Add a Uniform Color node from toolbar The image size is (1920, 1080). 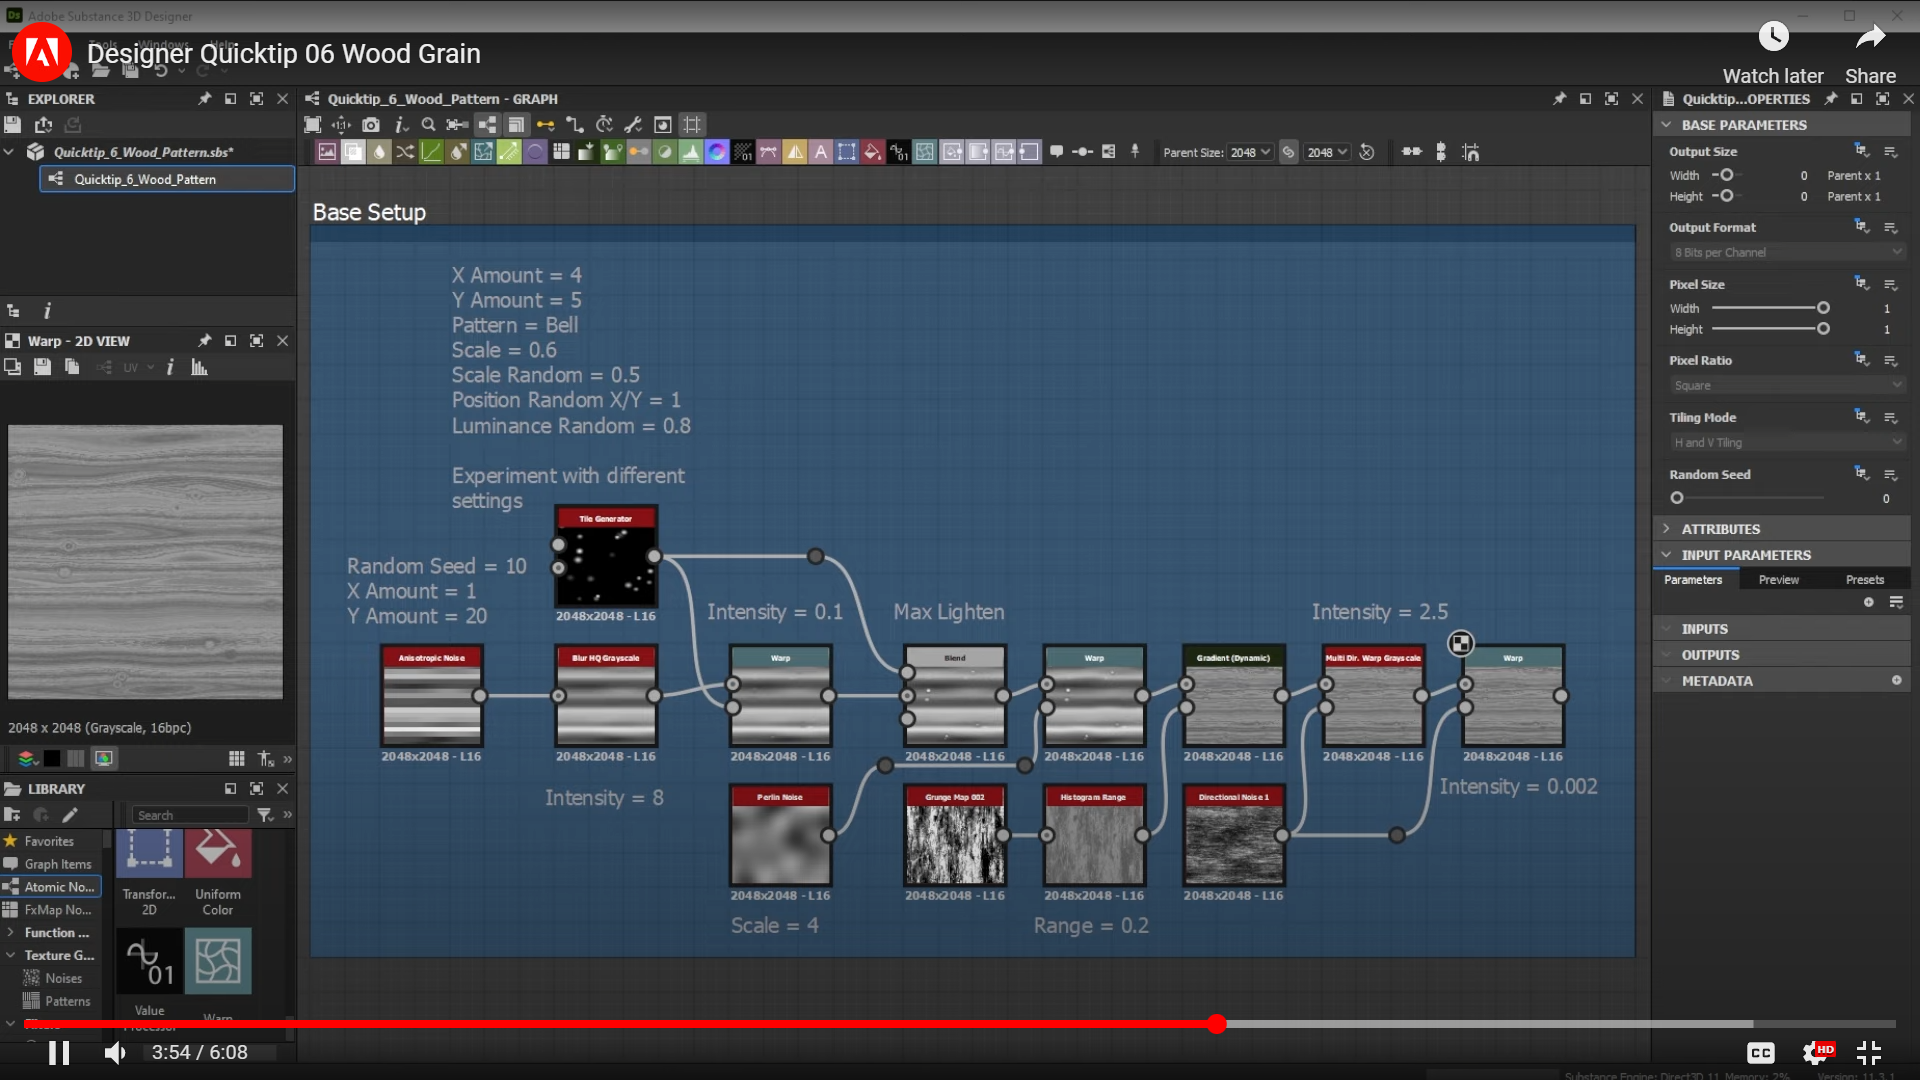[873, 152]
